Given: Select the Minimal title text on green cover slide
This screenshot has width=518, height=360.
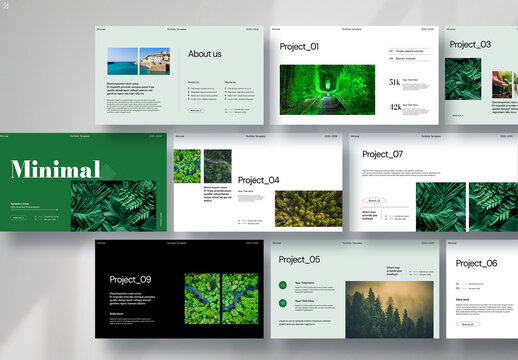Looking at the screenshot, I should coord(55,169).
